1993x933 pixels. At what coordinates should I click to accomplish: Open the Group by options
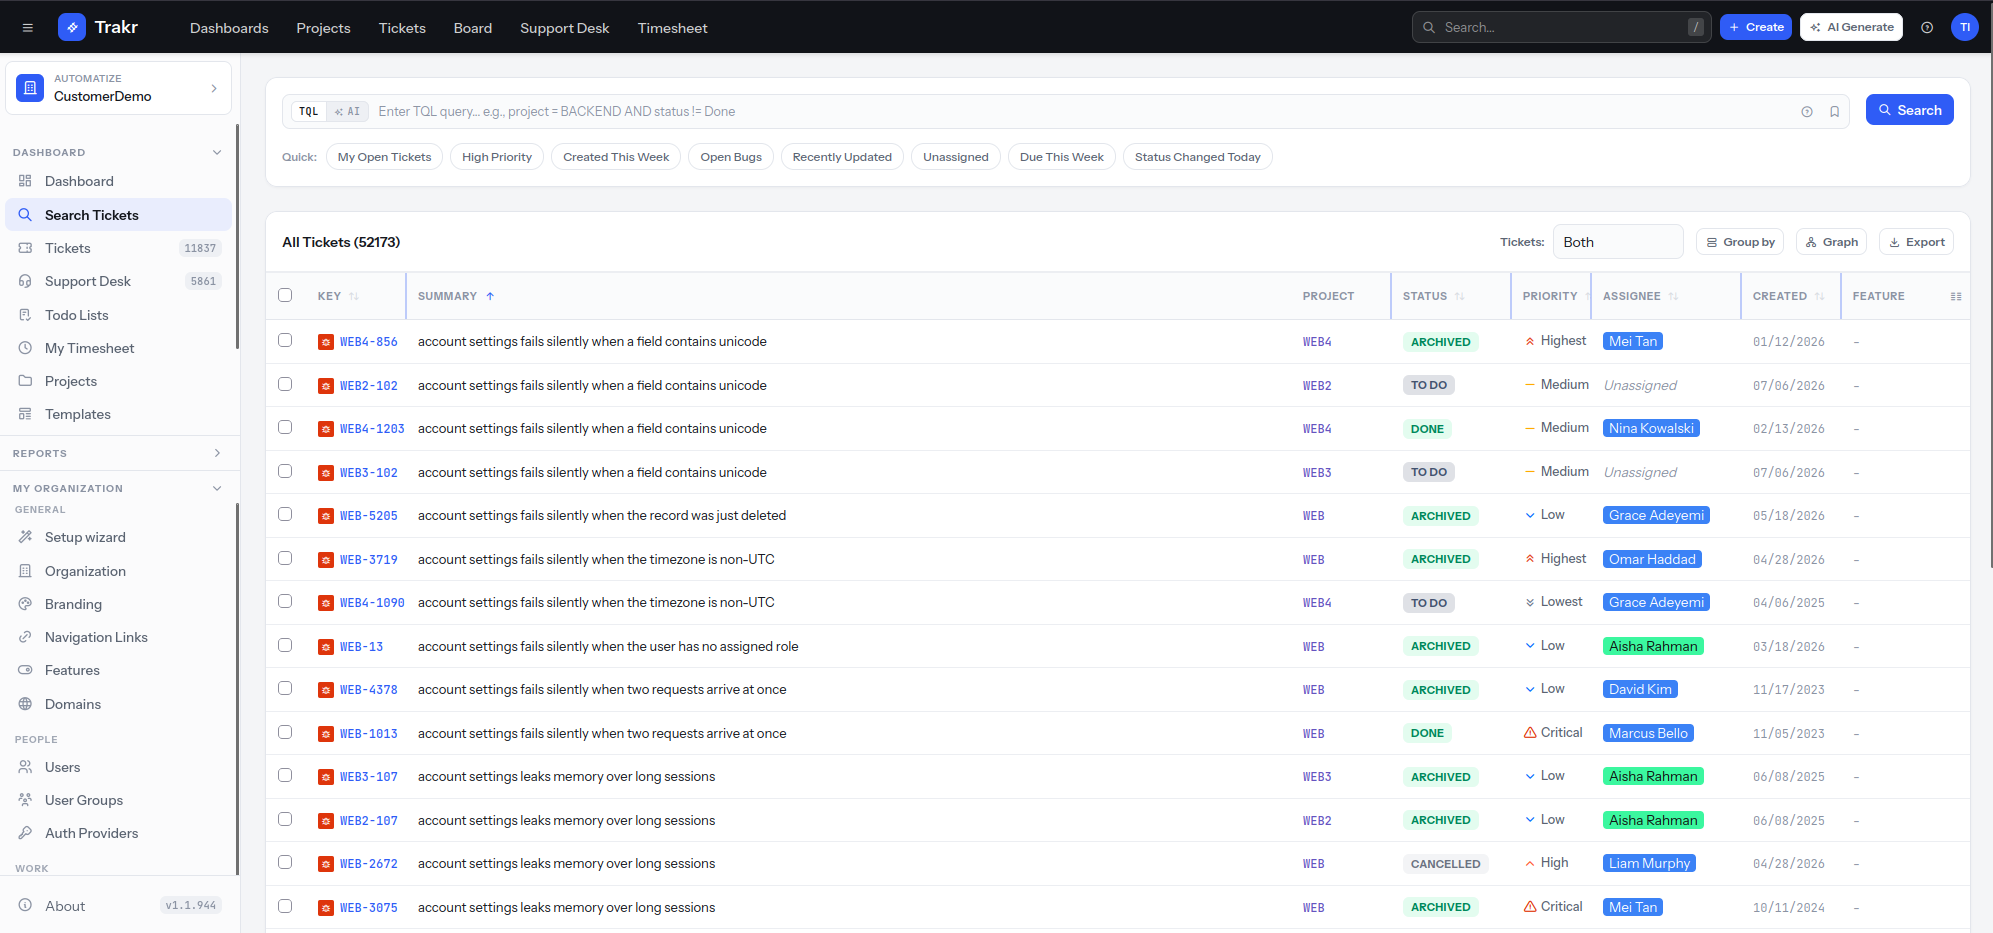(x=1740, y=242)
